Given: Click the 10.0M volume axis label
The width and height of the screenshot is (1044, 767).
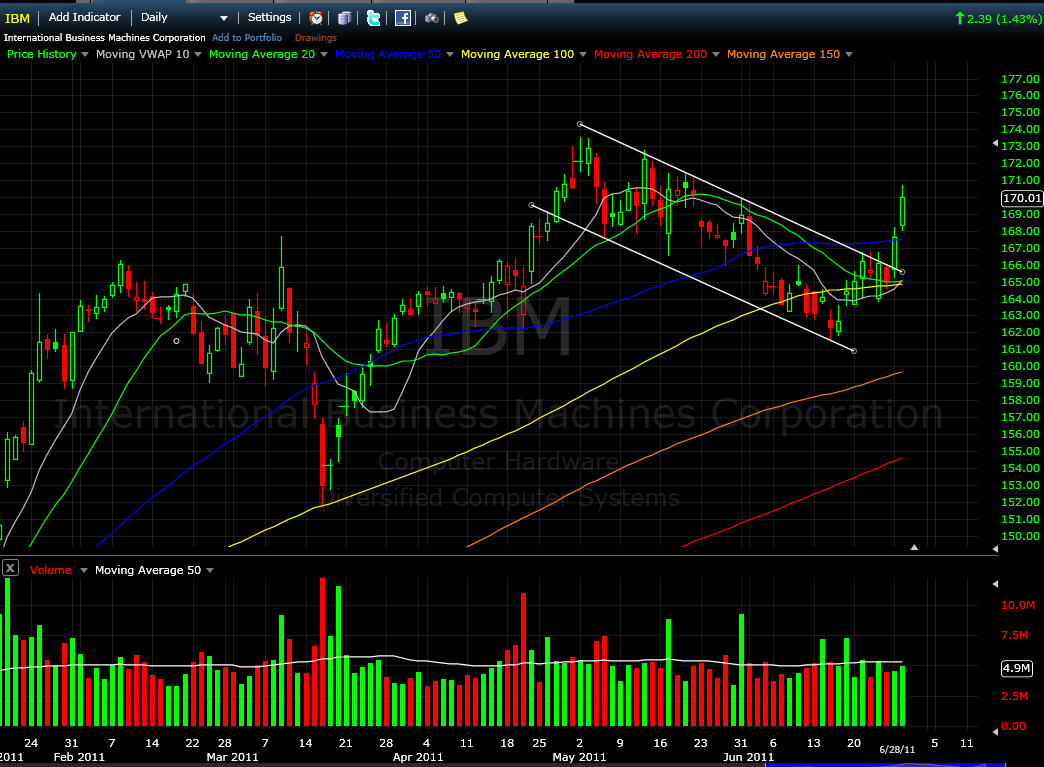Looking at the screenshot, I should tap(1018, 605).
